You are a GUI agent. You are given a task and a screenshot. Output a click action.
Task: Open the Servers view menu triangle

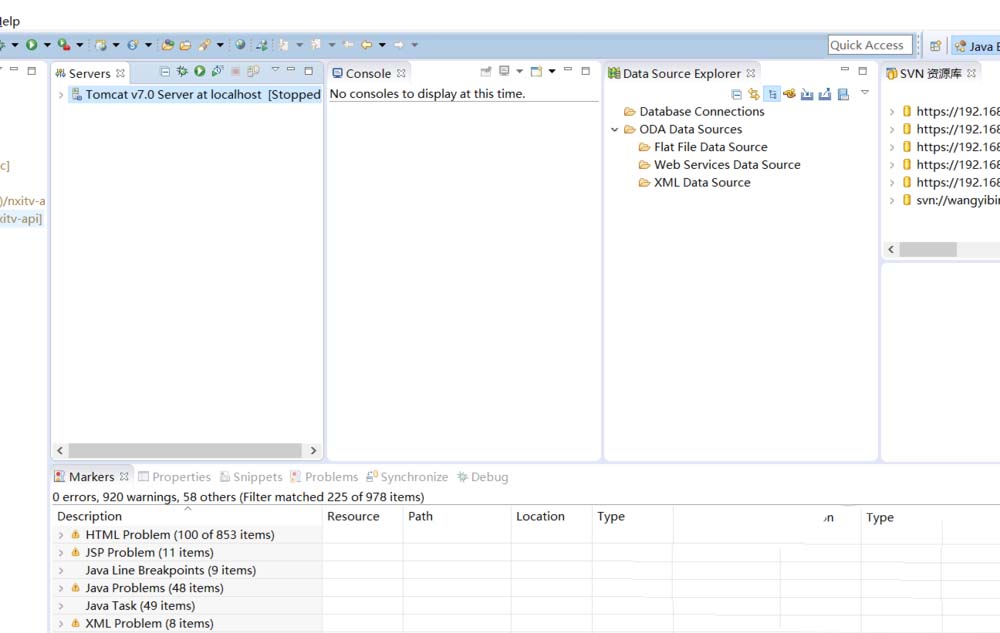tap(276, 69)
